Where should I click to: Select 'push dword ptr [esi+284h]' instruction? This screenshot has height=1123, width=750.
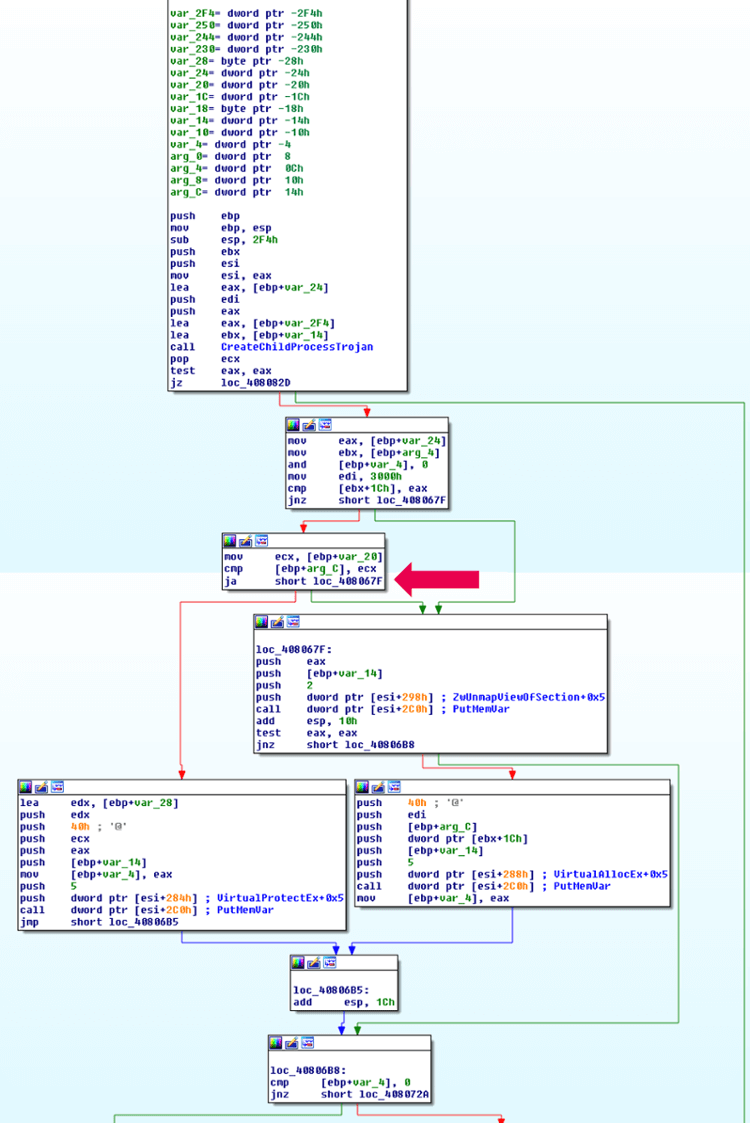(109, 897)
